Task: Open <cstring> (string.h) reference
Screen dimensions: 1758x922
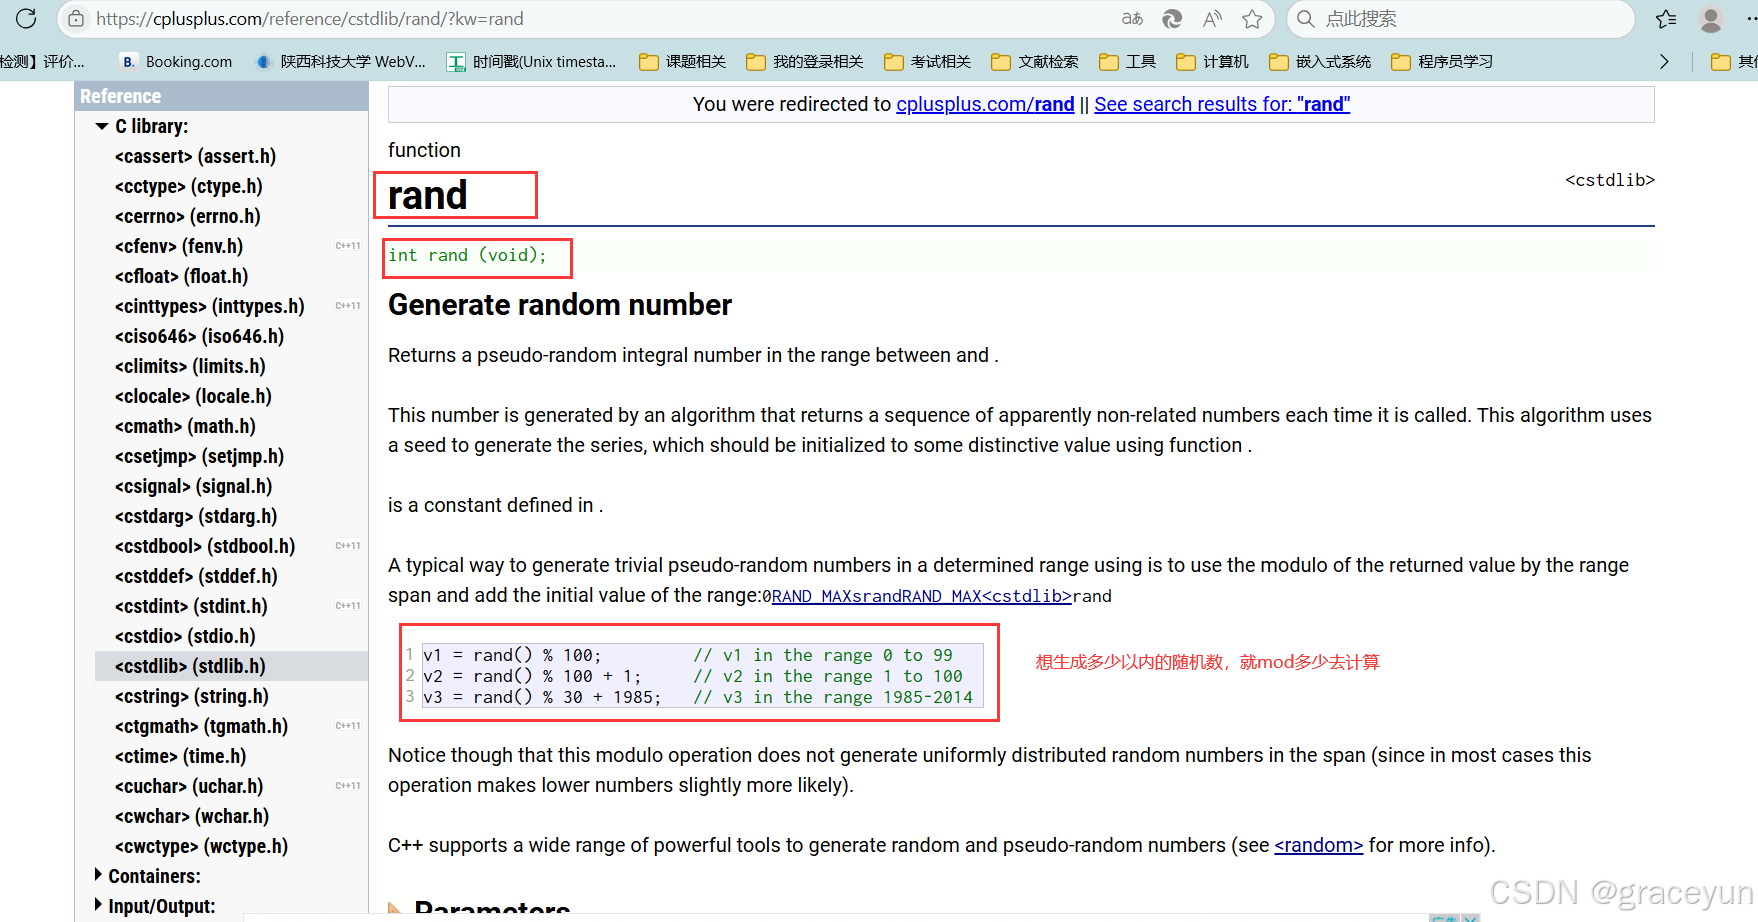Action: [191, 696]
